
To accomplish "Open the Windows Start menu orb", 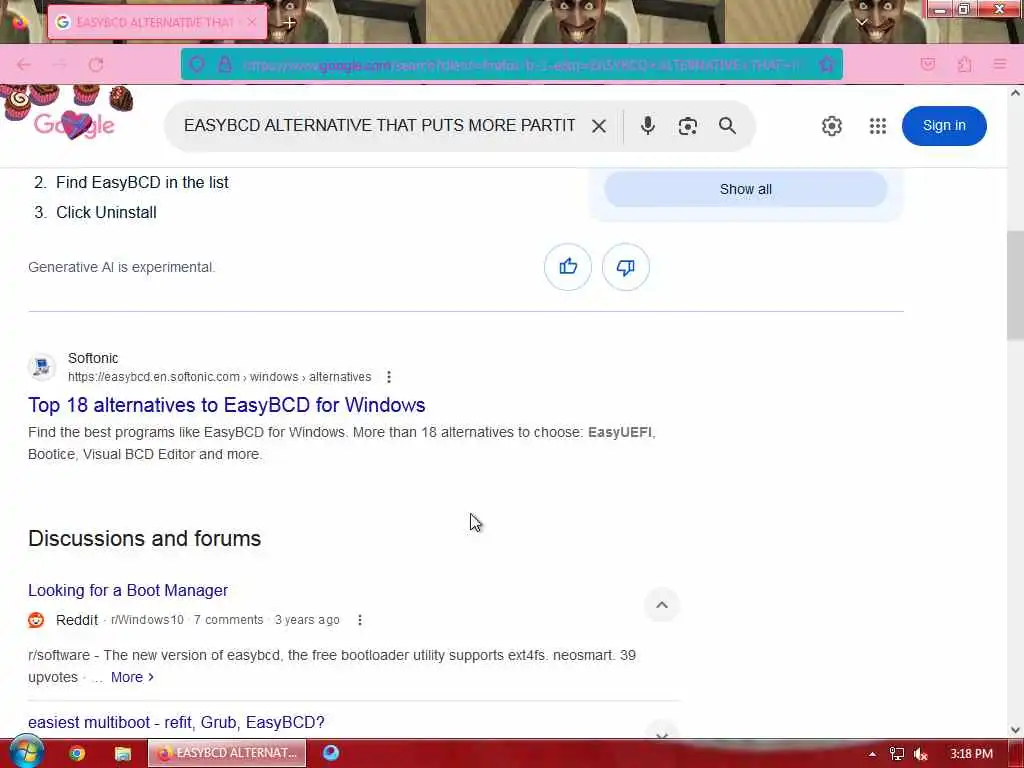I will 25,752.
